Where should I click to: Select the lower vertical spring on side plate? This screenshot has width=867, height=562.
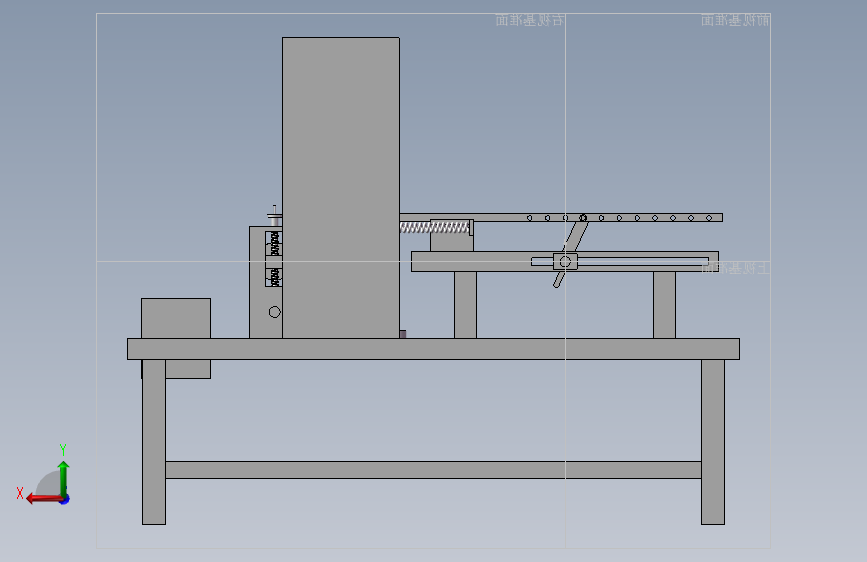coord(274,278)
